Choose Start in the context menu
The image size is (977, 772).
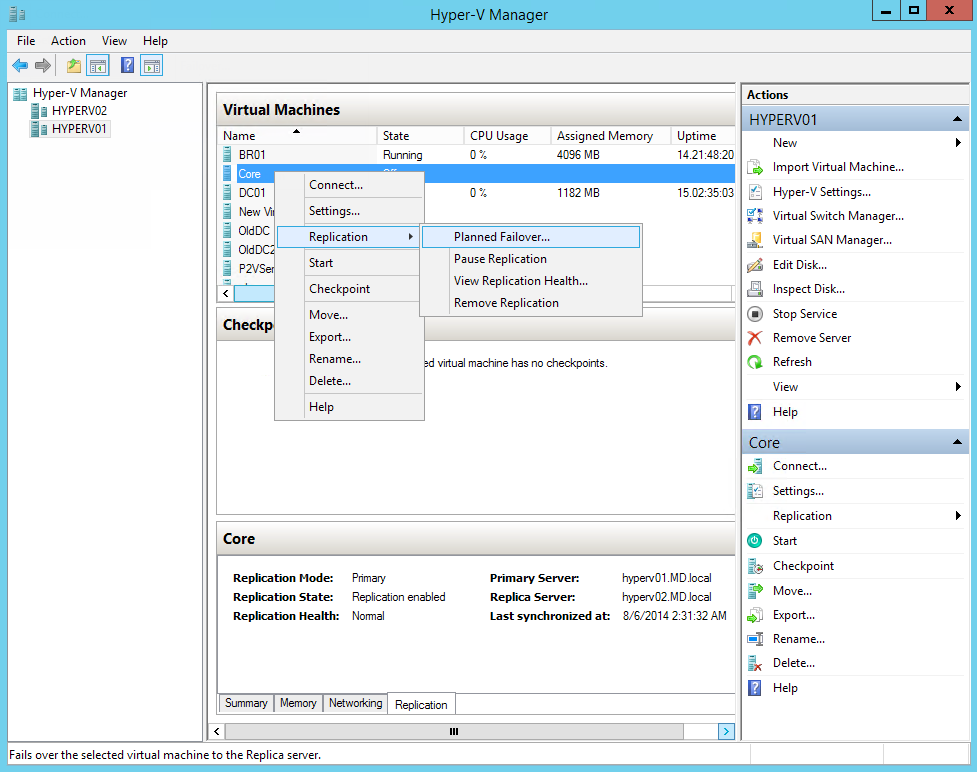click(350, 263)
